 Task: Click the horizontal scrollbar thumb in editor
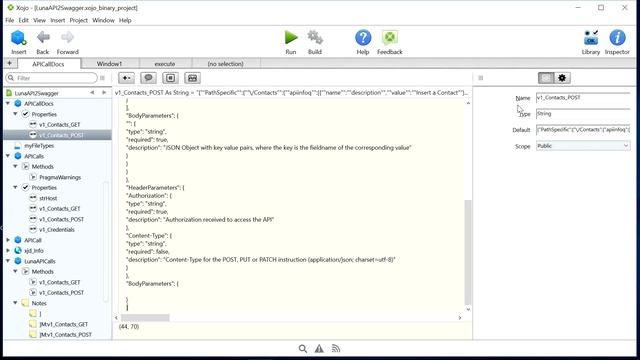tap(145, 318)
